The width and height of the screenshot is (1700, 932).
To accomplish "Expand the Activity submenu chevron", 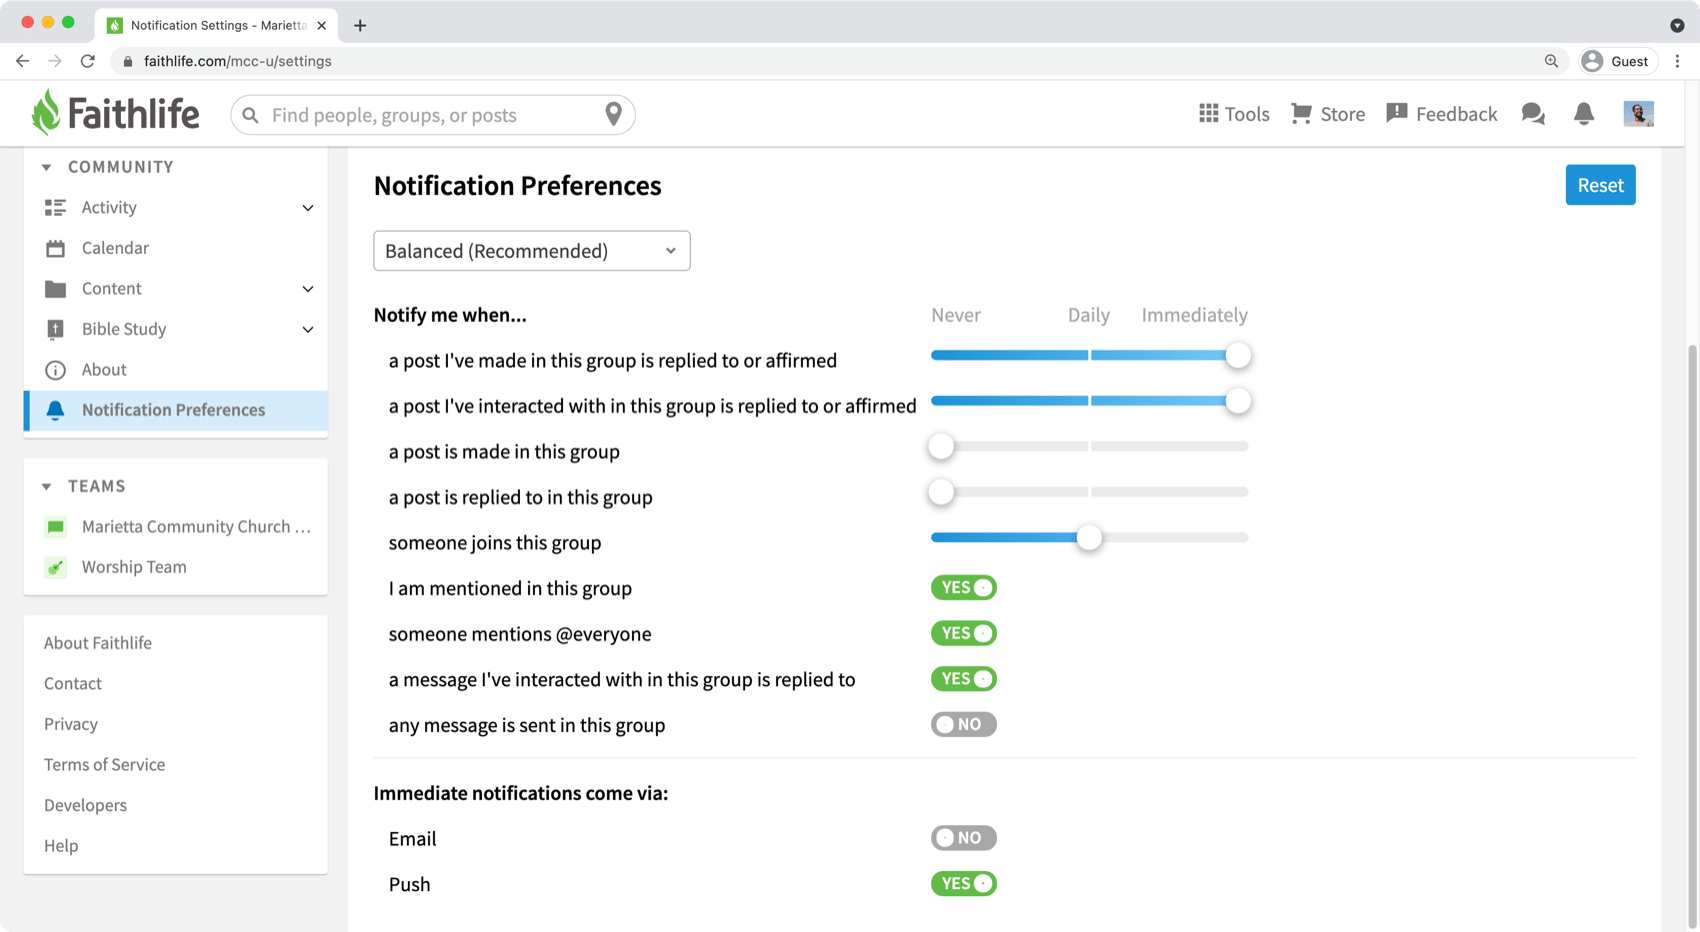I will (308, 208).
